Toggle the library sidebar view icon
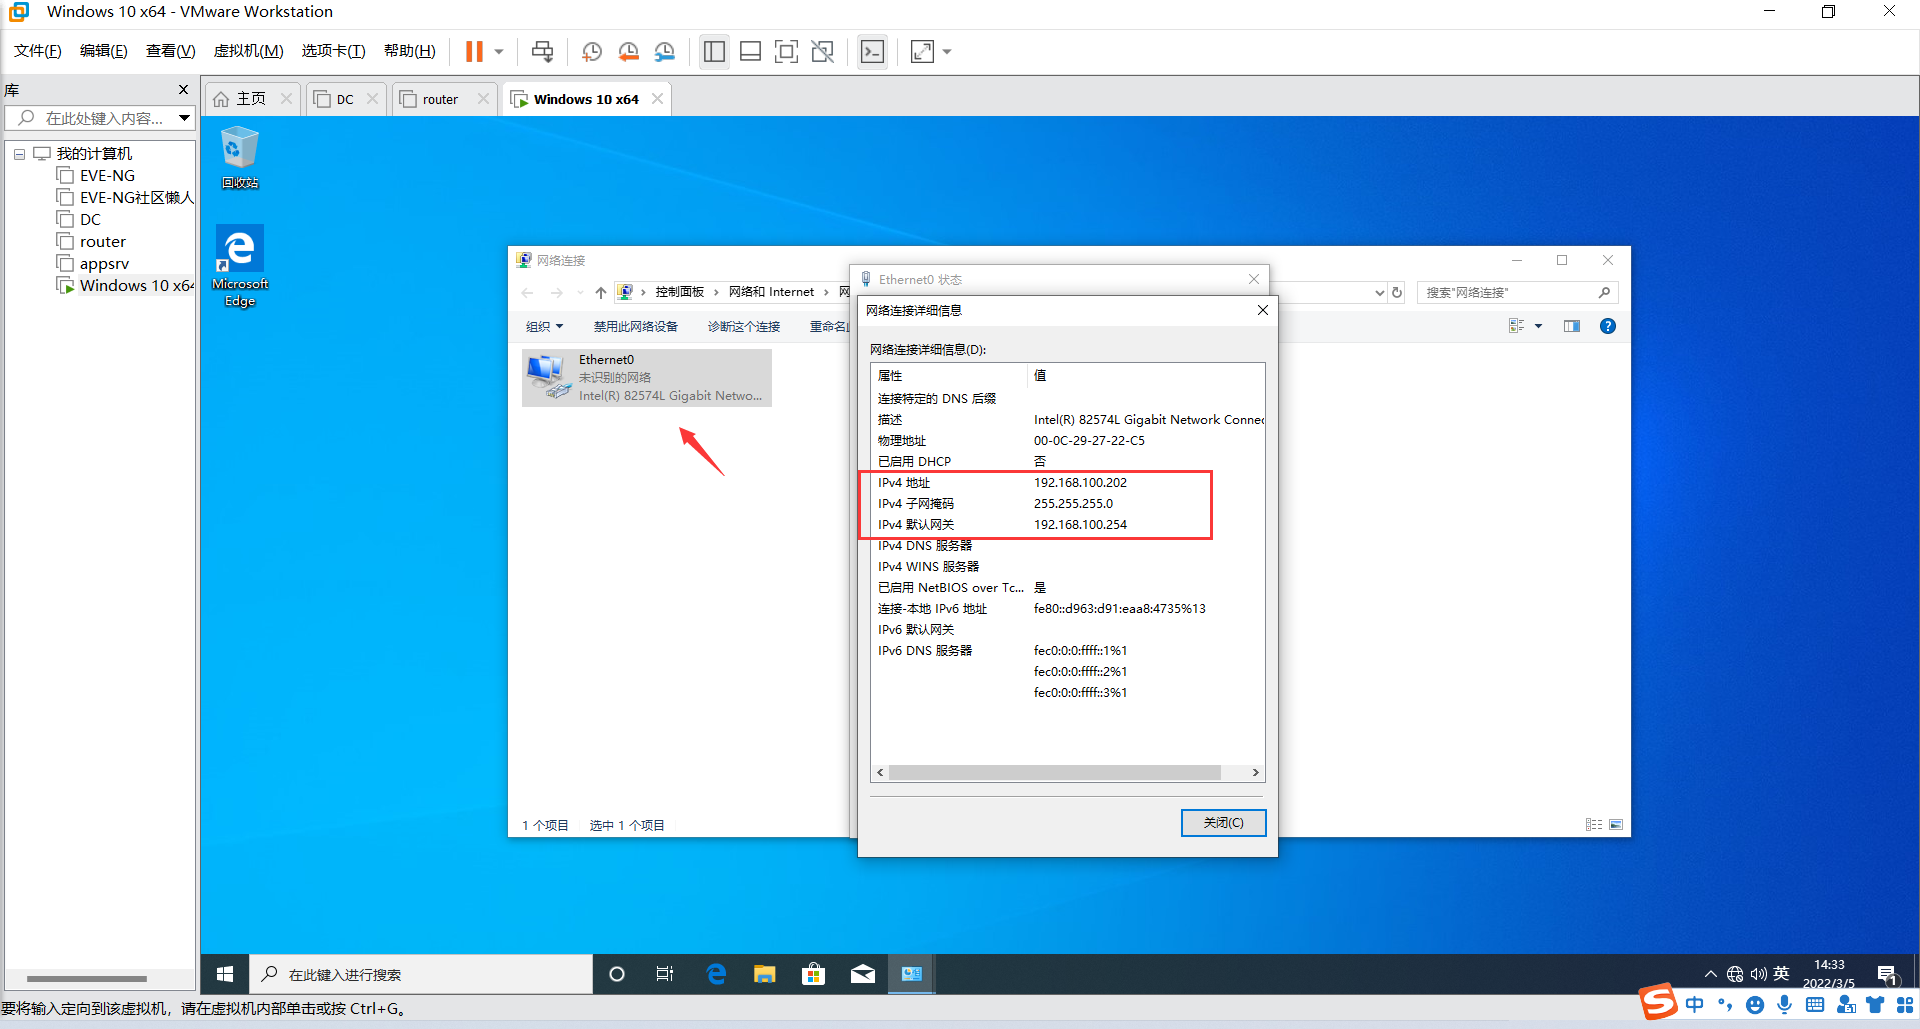This screenshot has height=1029, width=1920. point(714,51)
